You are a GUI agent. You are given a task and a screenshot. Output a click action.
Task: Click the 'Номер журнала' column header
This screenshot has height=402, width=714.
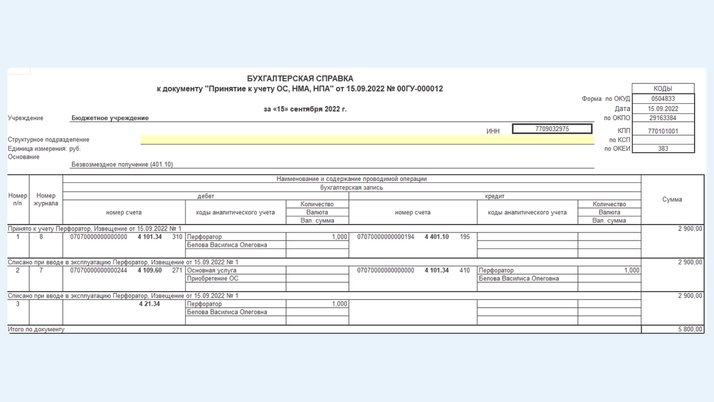[46, 199]
